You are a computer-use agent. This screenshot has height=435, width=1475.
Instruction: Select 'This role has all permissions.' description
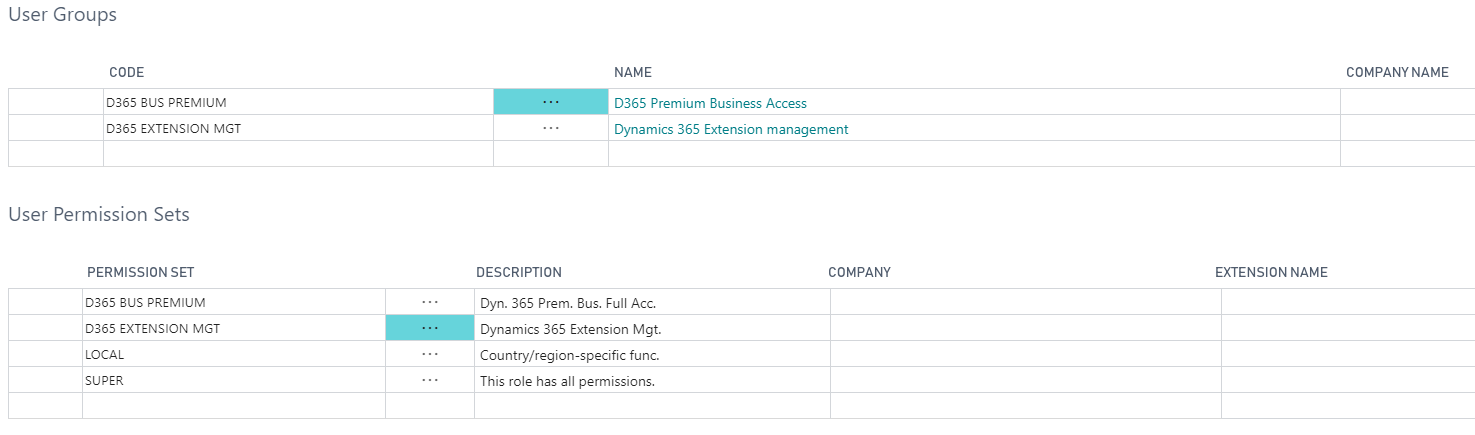coord(567,381)
